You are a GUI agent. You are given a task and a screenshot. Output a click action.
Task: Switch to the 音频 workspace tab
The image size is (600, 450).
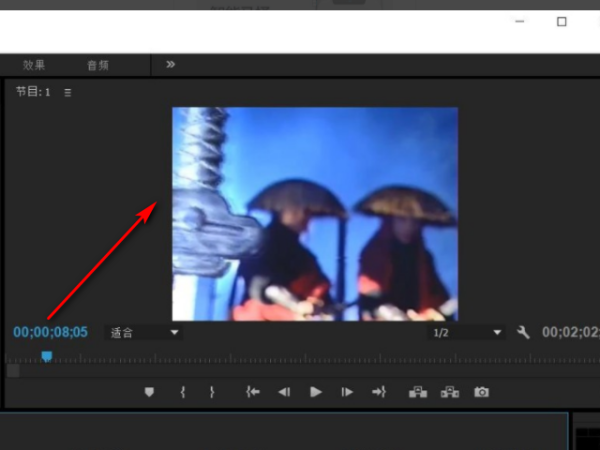(98, 65)
